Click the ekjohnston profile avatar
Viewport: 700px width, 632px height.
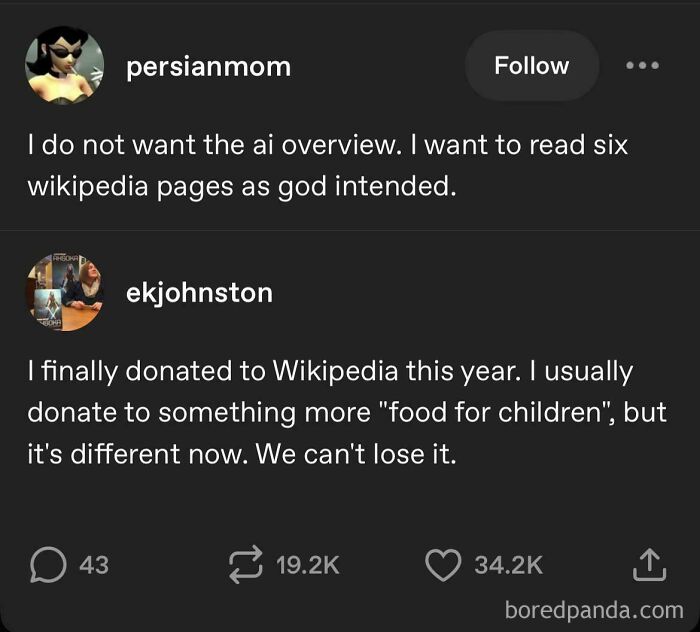pos(64,292)
